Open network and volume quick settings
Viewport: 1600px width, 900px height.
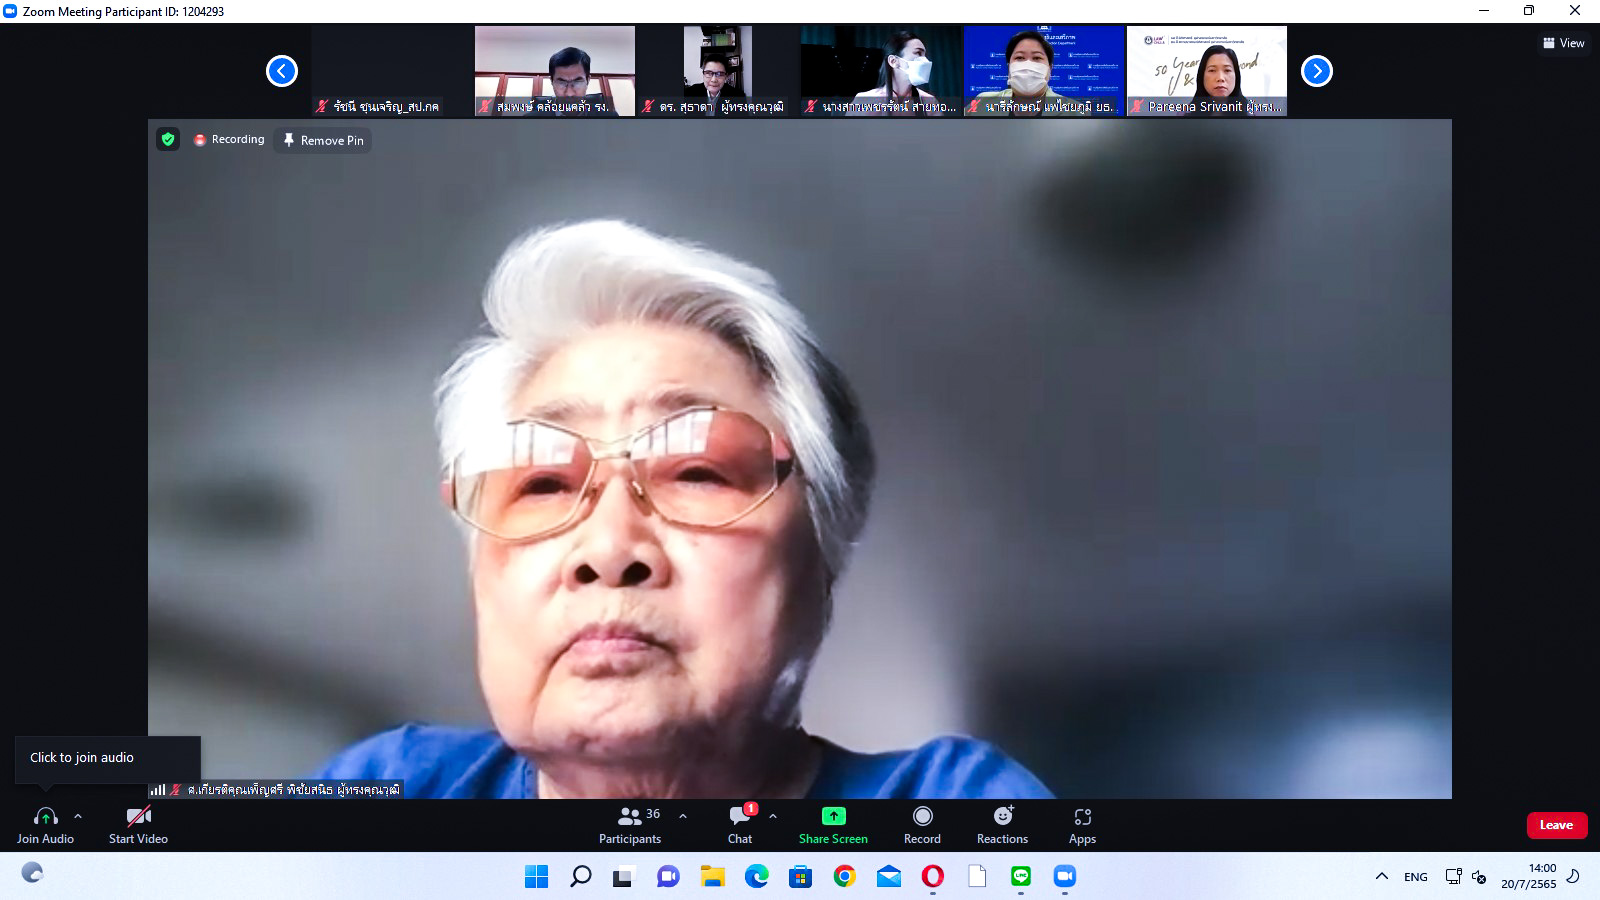1466,877
